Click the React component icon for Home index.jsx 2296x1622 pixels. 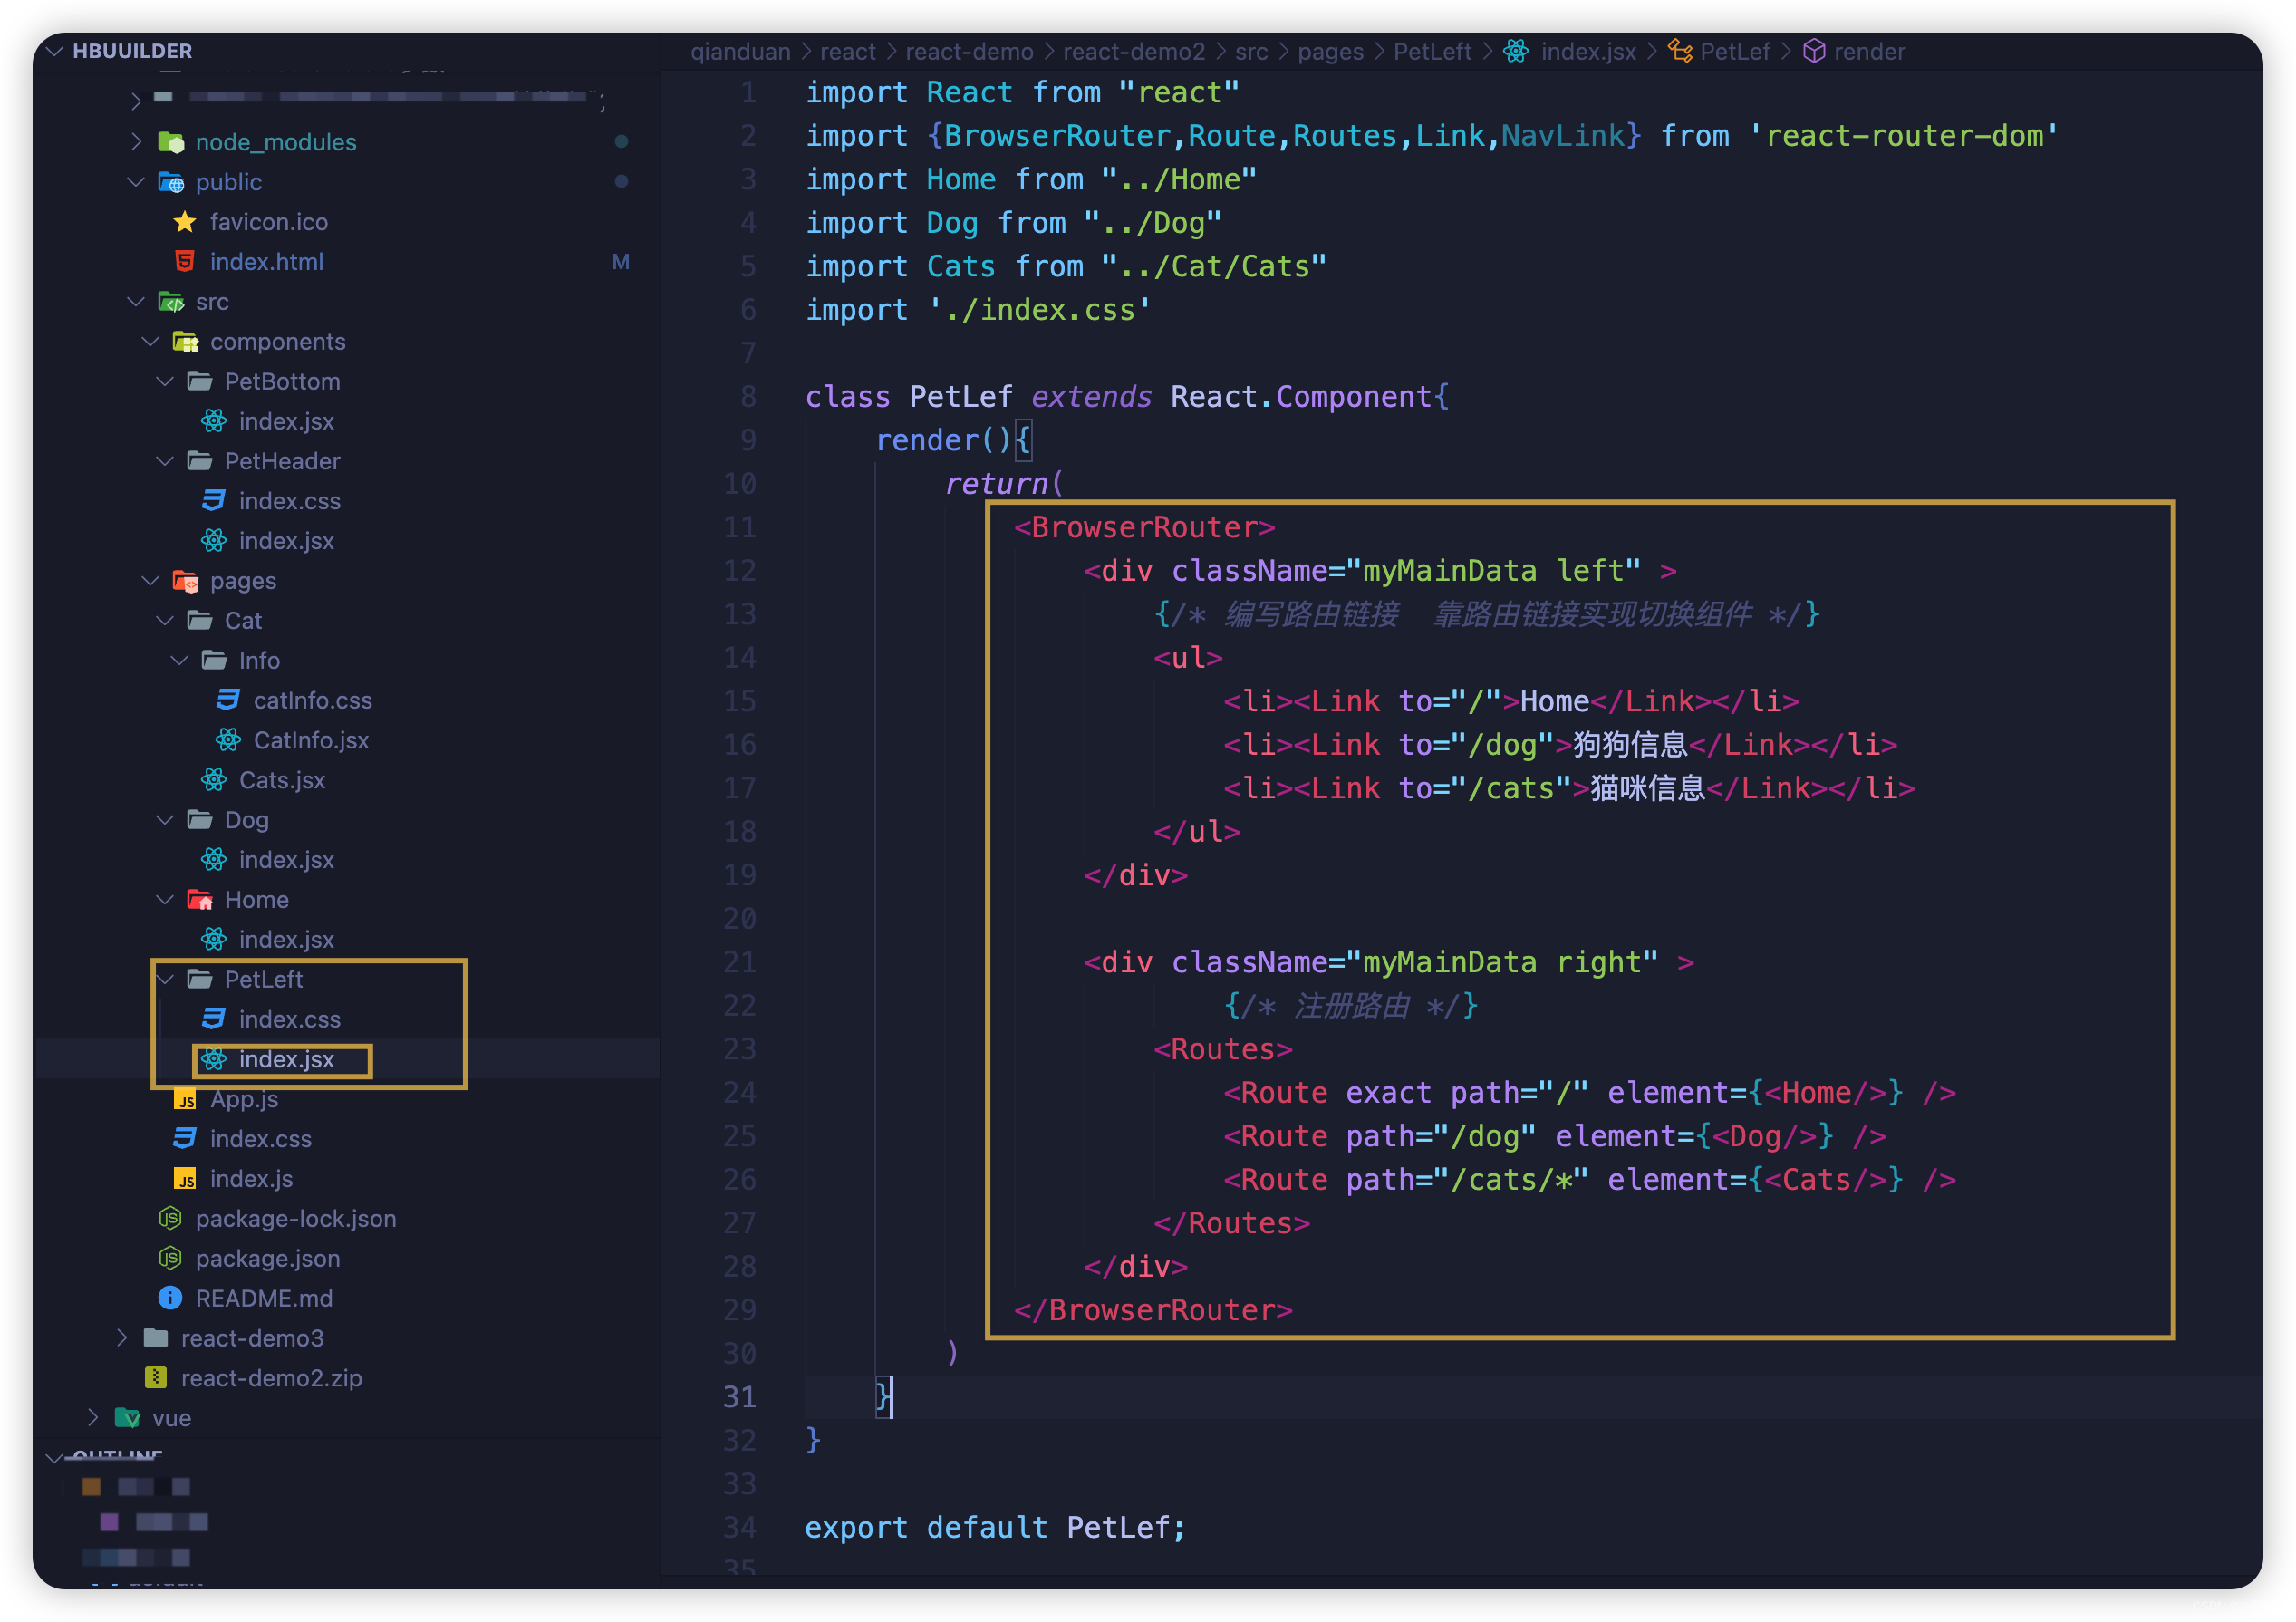pyautogui.click(x=212, y=939)
